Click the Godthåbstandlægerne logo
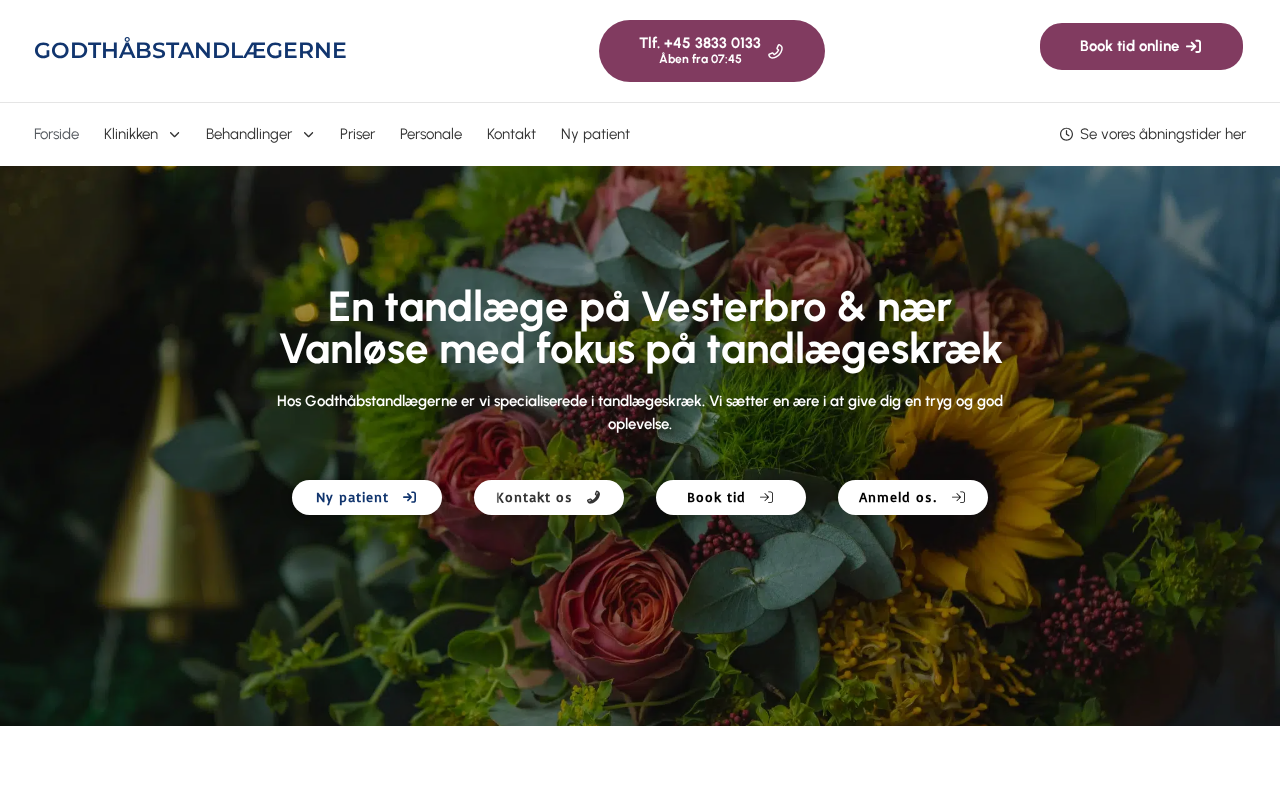Image resolution: width=1280 pixels, height=800 pixels. (190, 50)
